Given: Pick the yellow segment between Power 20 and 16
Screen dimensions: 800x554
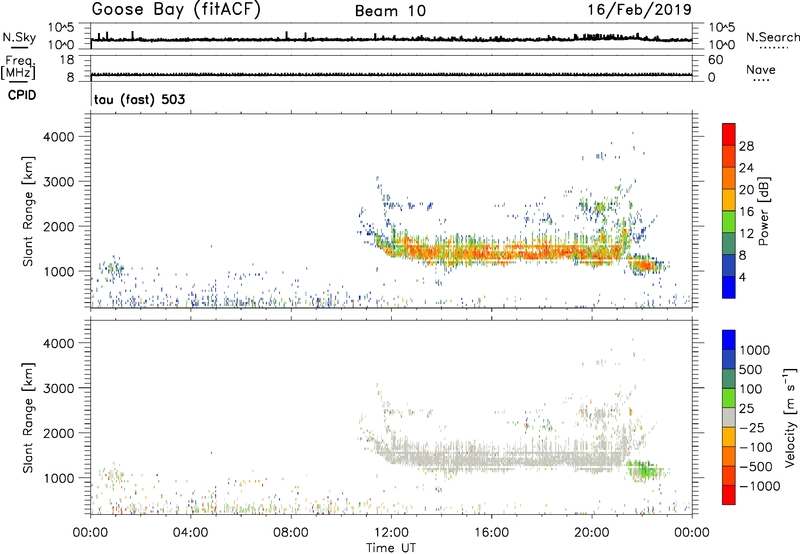Looking at the screenshot, I should (729, 199).
